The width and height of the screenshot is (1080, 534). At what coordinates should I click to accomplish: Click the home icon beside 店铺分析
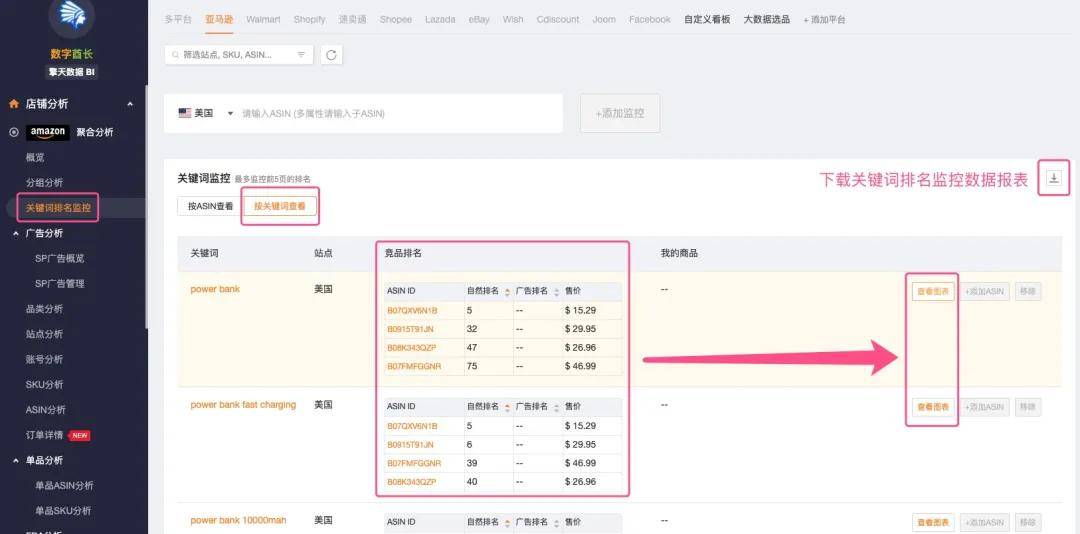(x=13, y=104)
